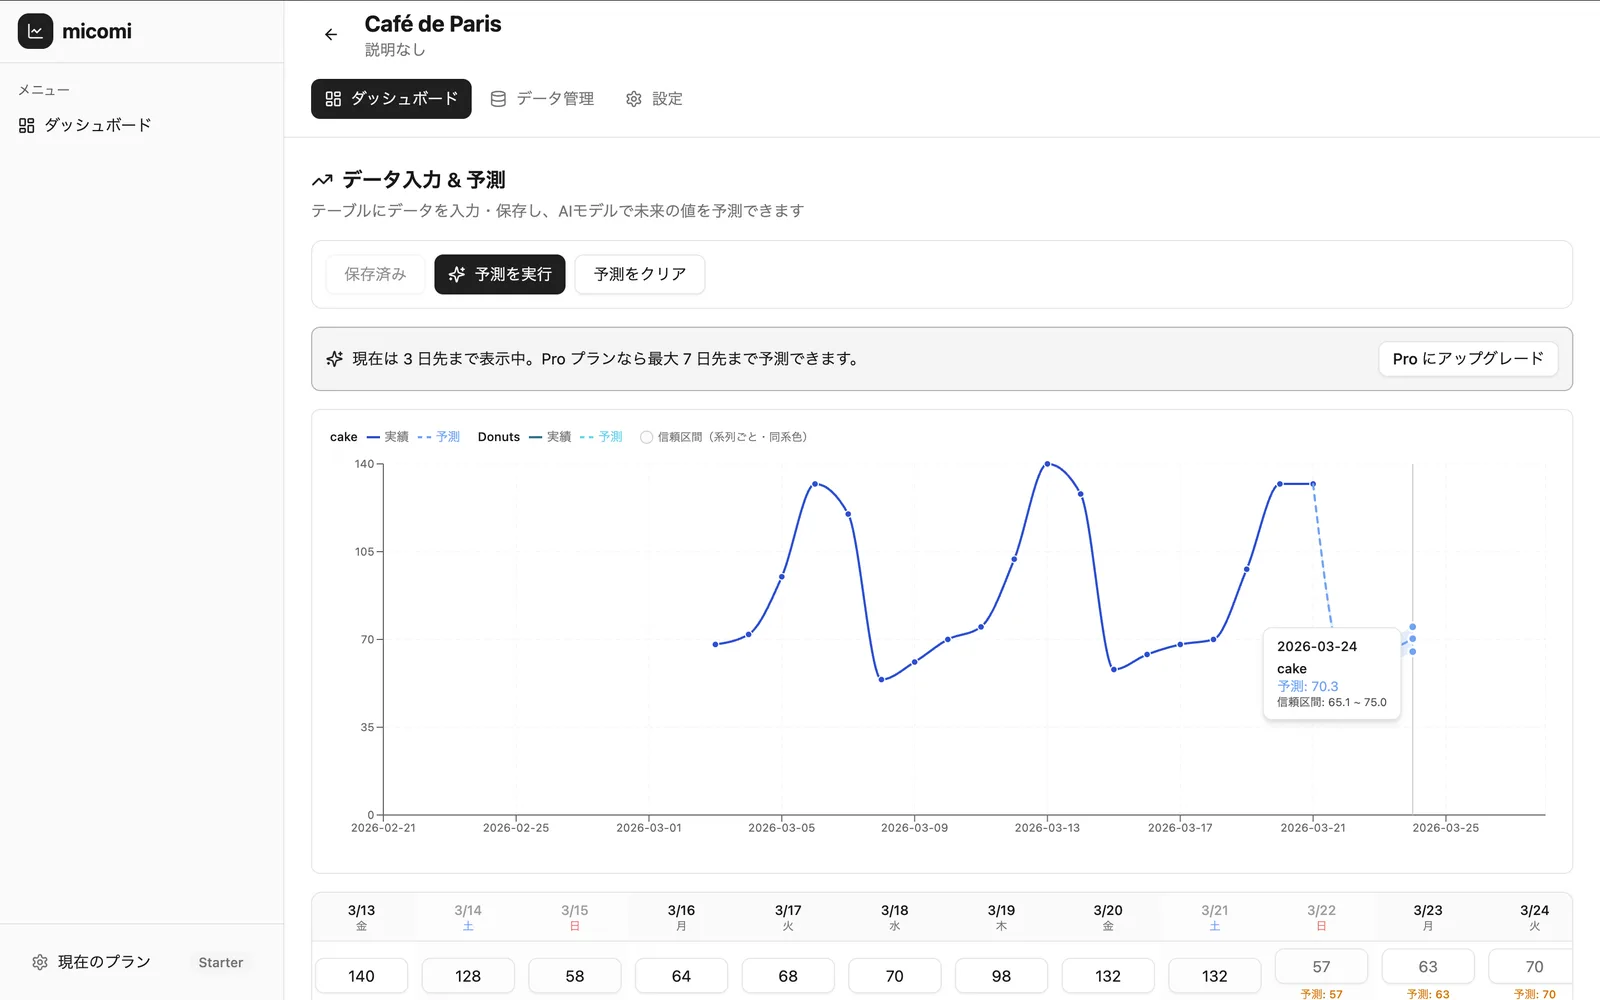The width and height of the screenshot is (1600, 1000).
Task: Click the 3/23 predicted value field 63
Action: coord(1428,967)
